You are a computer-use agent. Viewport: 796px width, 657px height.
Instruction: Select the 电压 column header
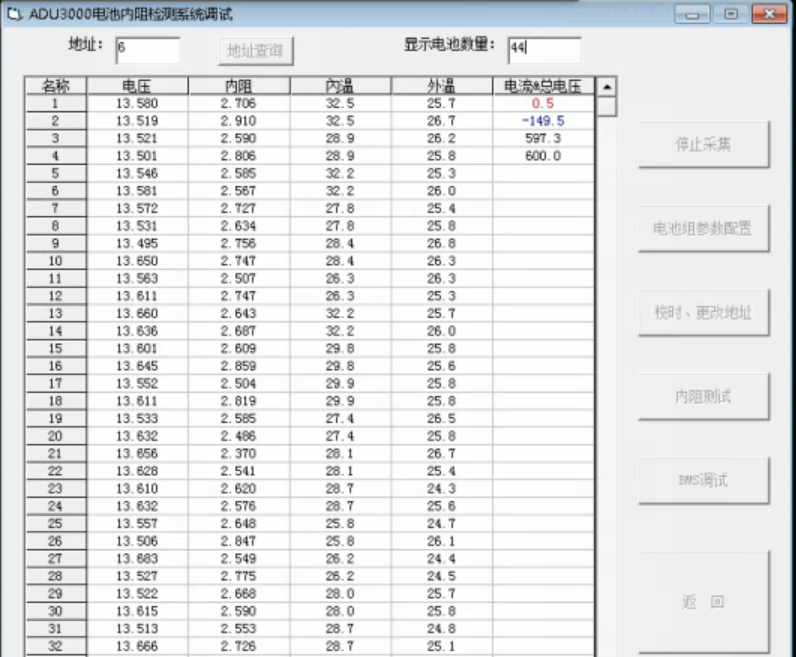[137, 86]
